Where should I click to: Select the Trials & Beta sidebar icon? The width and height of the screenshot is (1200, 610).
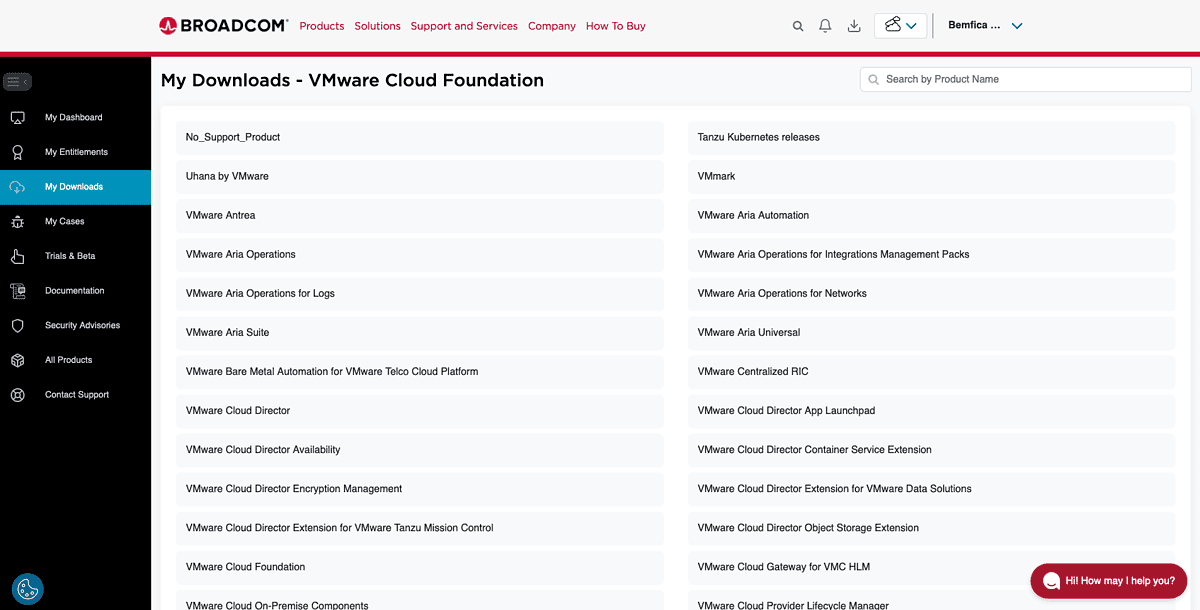click(16, 255)
